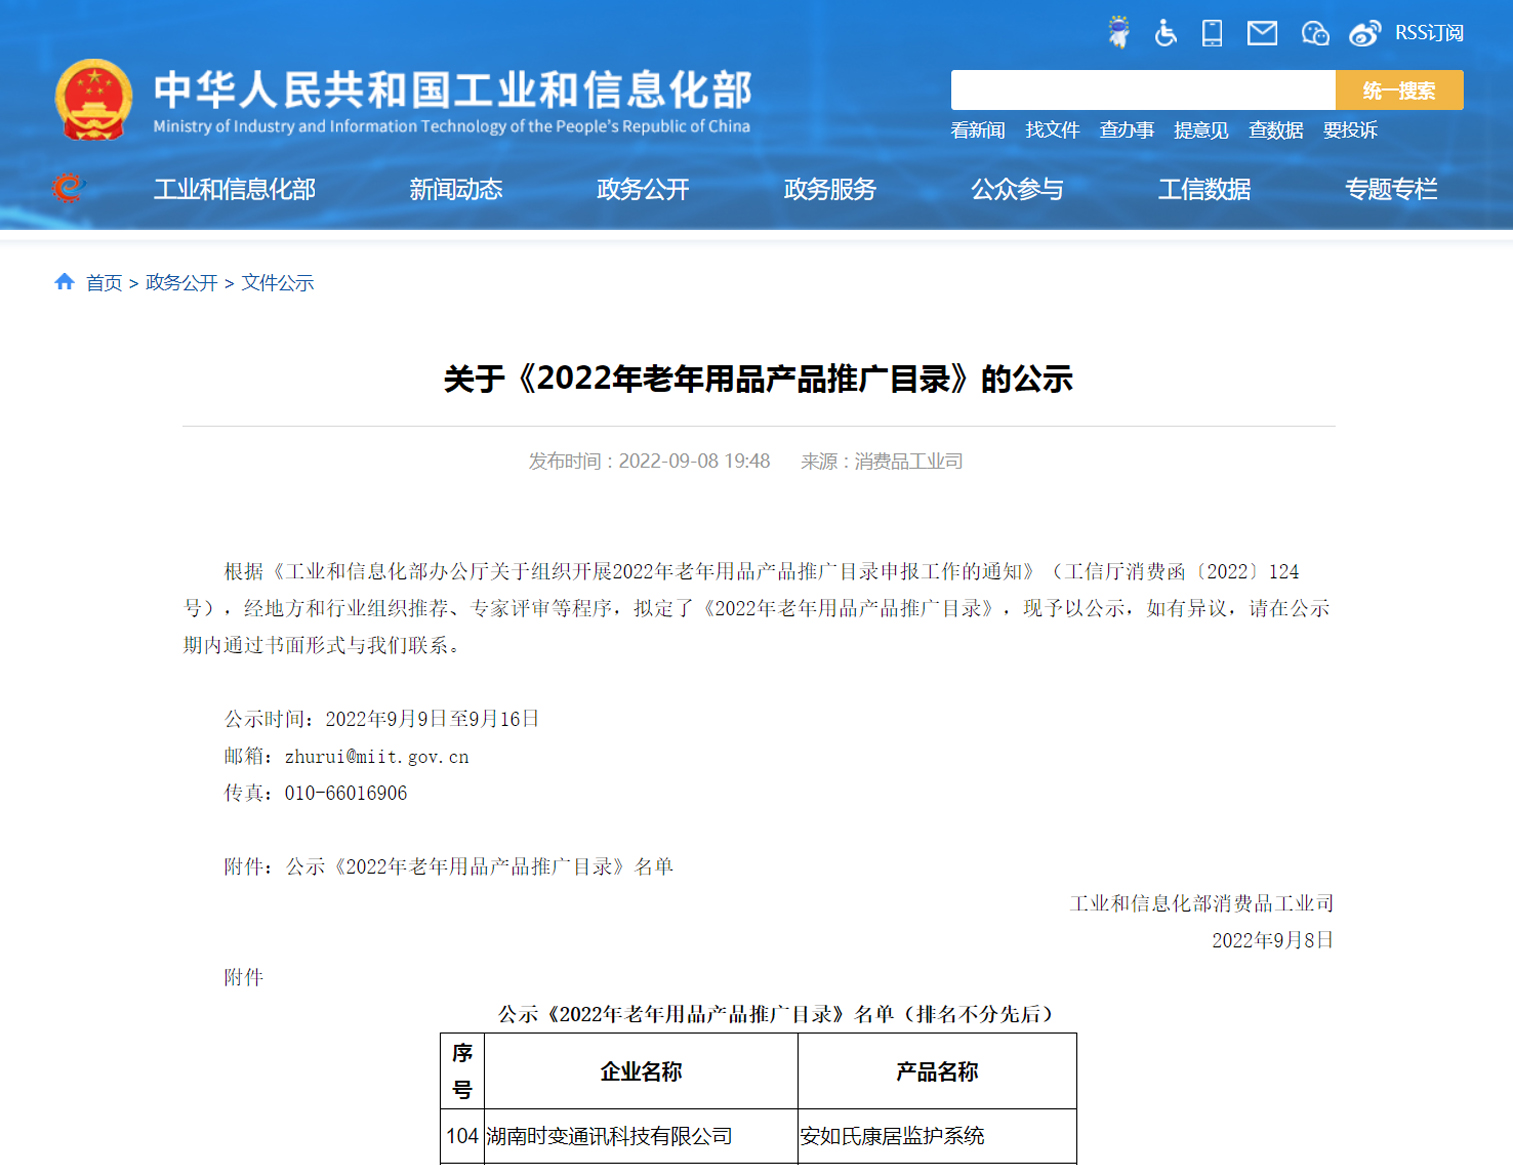Click 看新闻 quick link under search
The image size is (1513, 1165).
click(x=978, y=130)
